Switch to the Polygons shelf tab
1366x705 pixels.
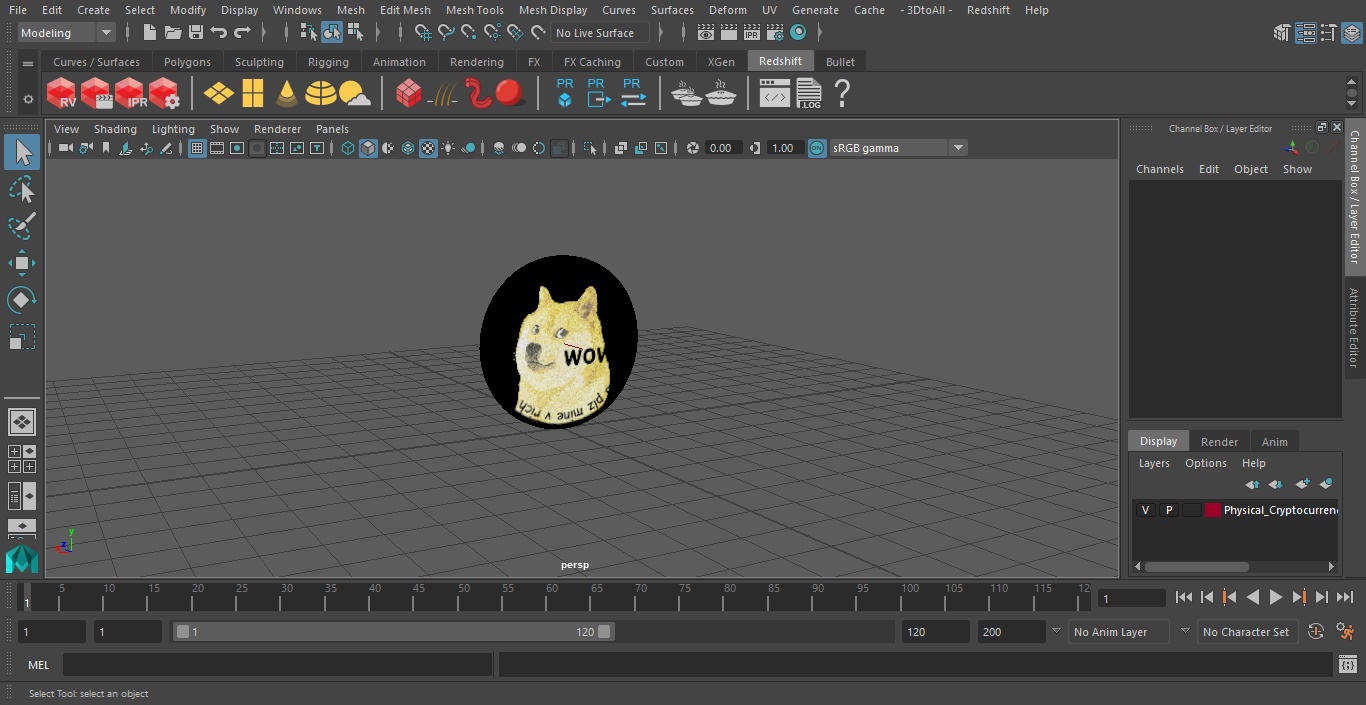[x=187, y=62]
